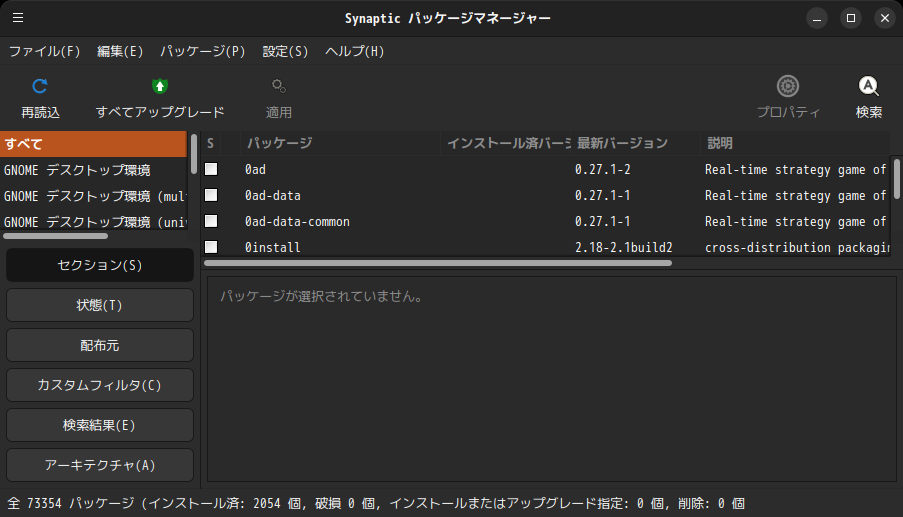The width and height of the screenshot is (903, 517).
Task: Open the ファイル(F) menu
Action: coord(44,51)
